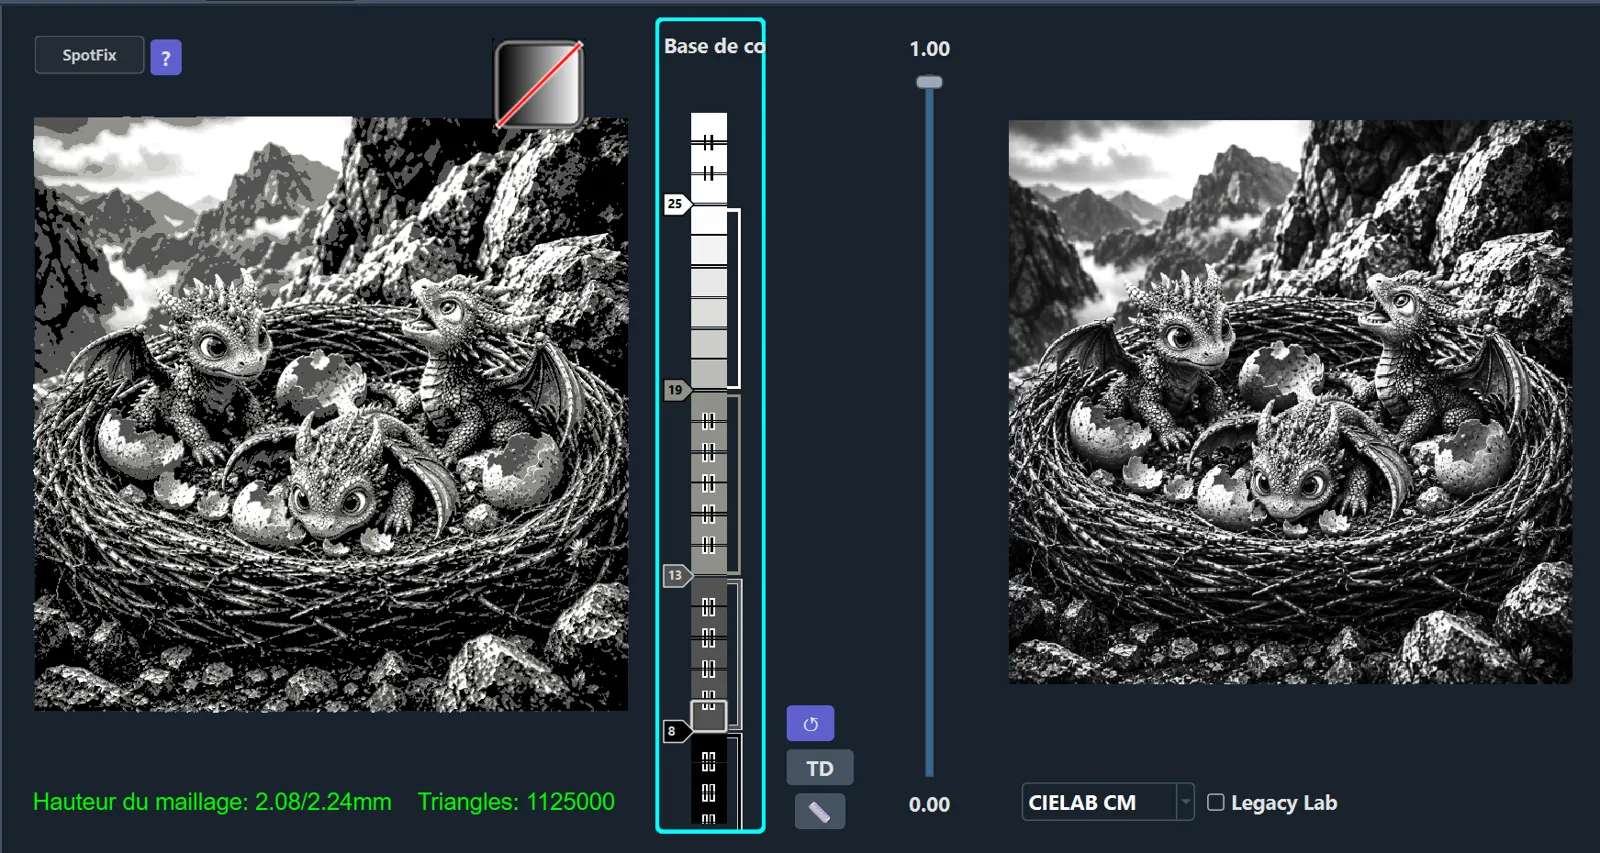Click the TD button
Image resolution: width=1600 pixels, height=853 pixels.
tap(820, 768)
